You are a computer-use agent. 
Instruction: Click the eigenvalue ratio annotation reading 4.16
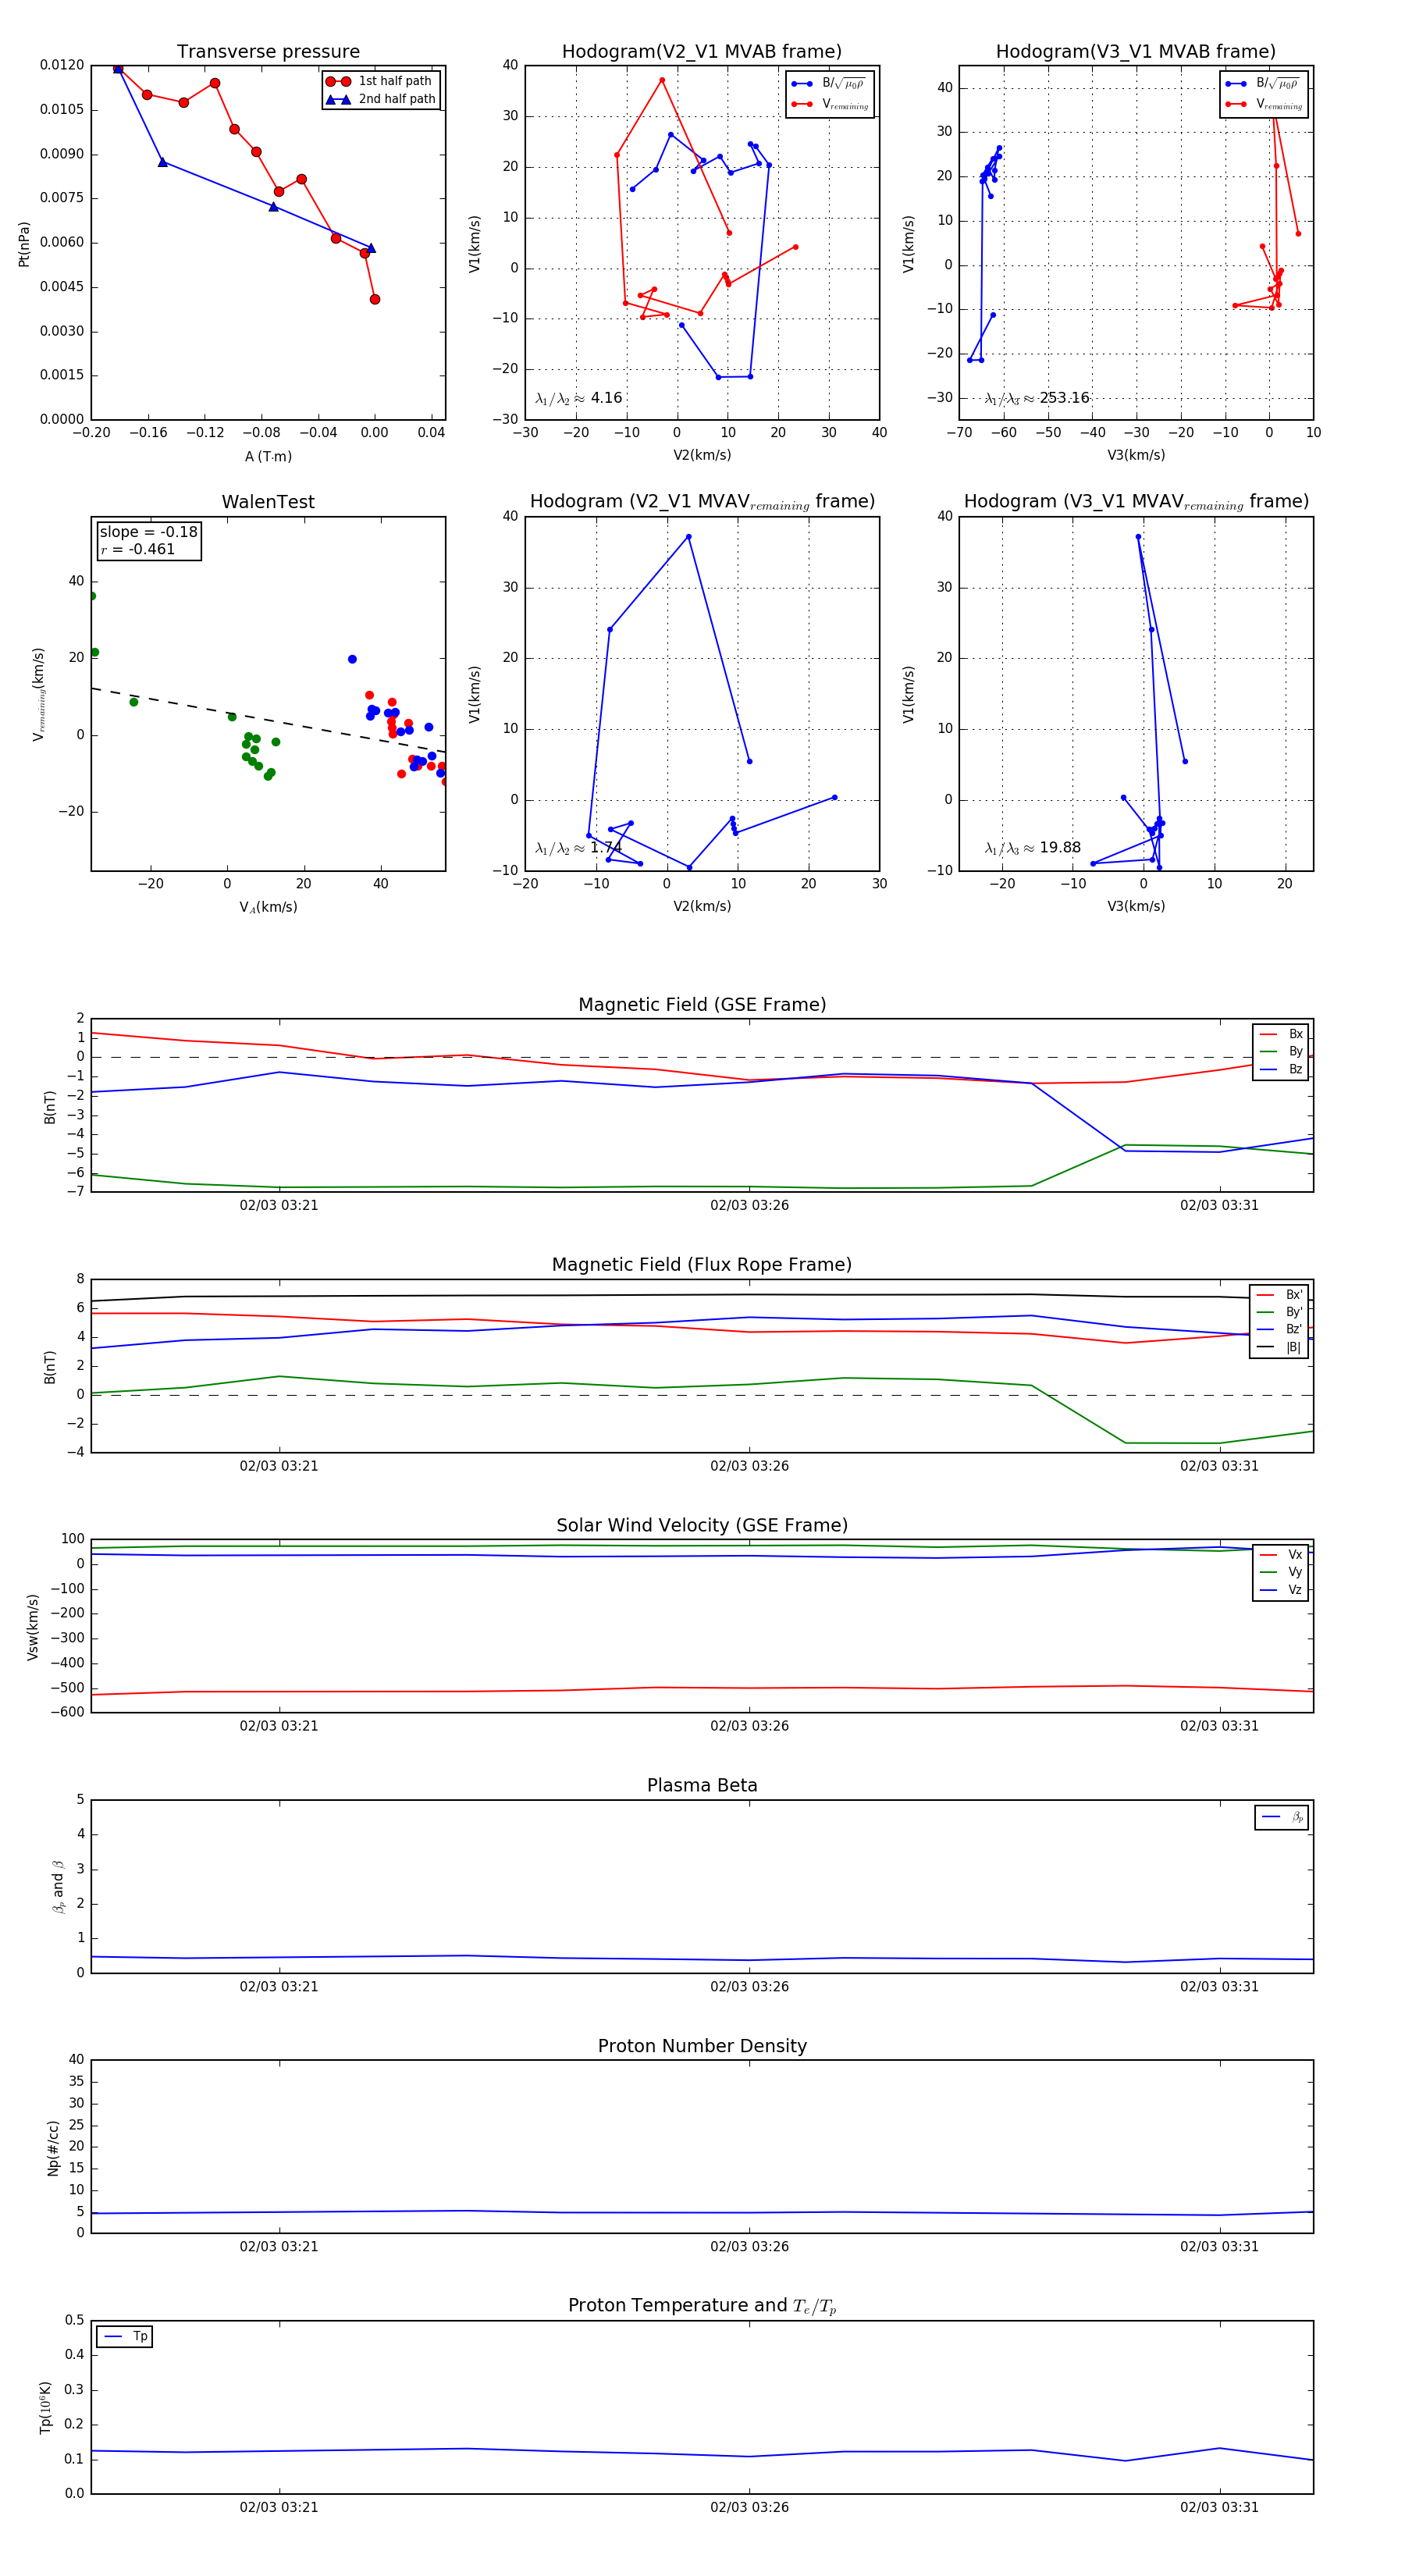pos(579,398)
